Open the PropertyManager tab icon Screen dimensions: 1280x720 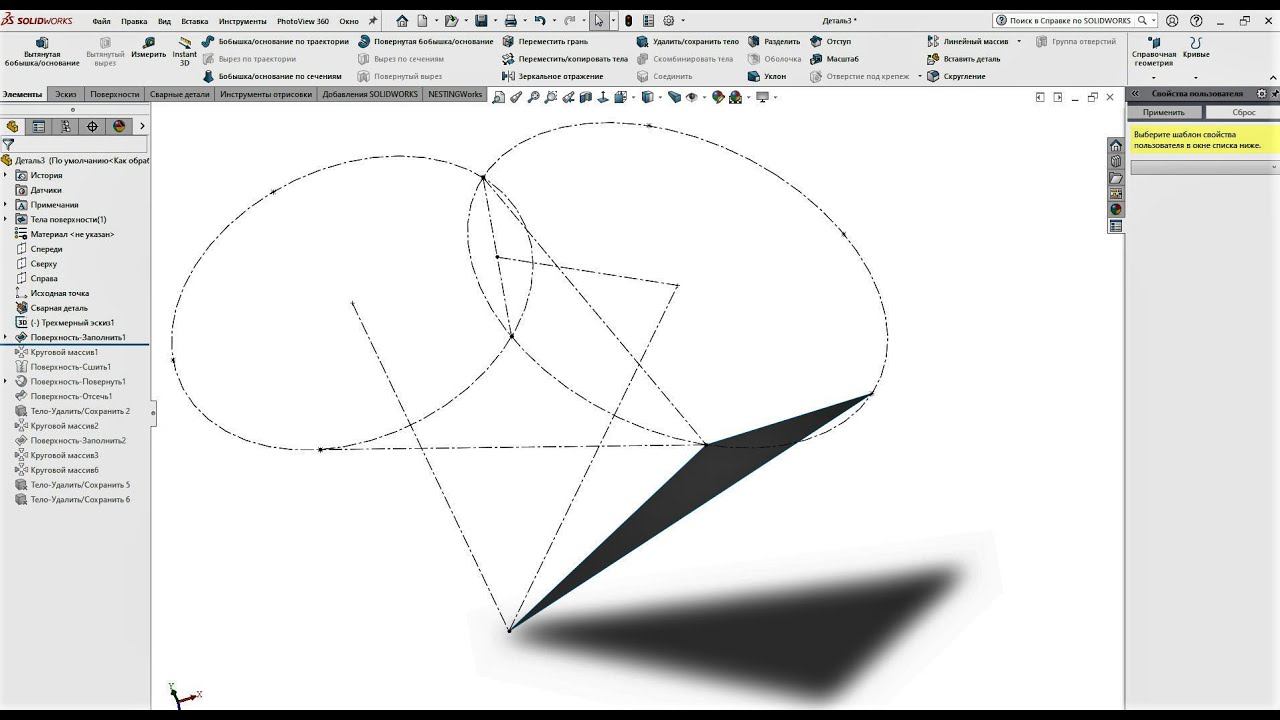39,126
